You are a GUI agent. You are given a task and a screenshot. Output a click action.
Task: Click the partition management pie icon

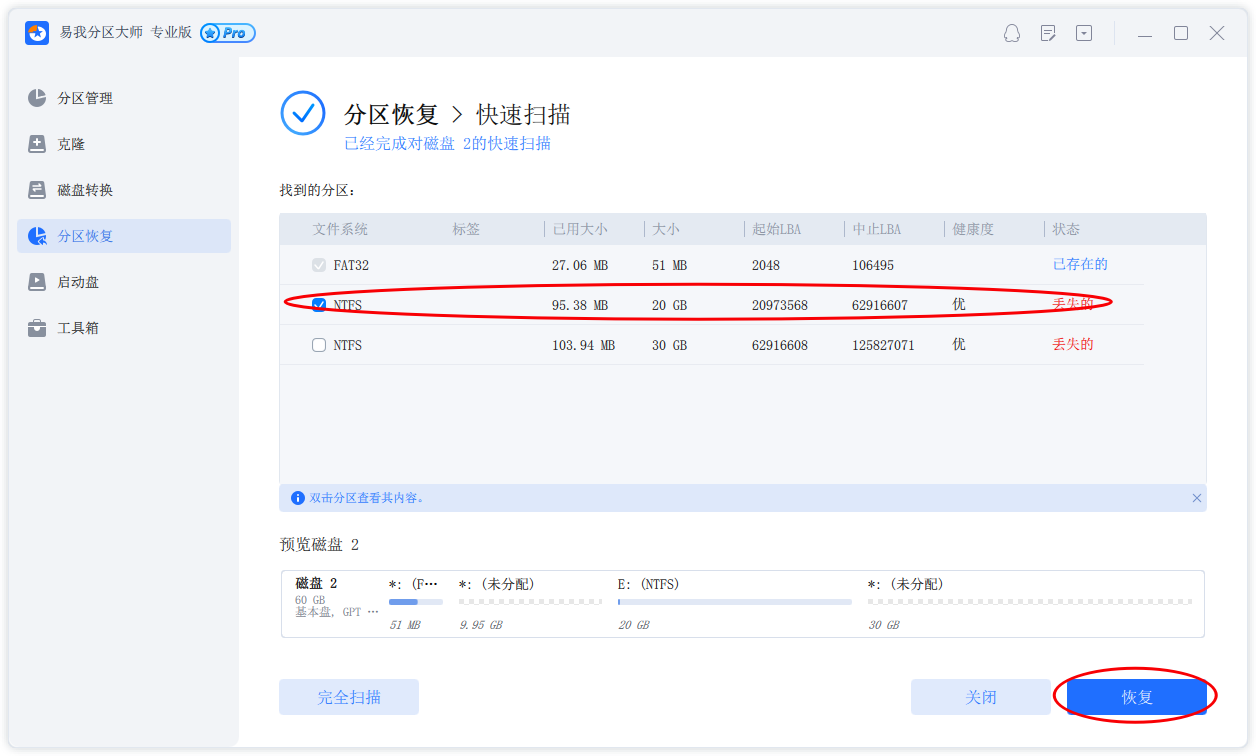click(x=37, y=98)
